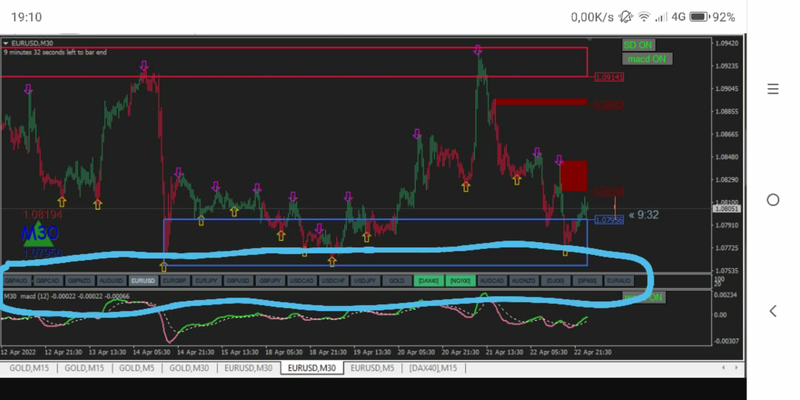Image resolution: width=800 pixels, height=400 pixels.
Task: Switch chart to AUDNZD symbol button
Action: click(x=523, y=281)
